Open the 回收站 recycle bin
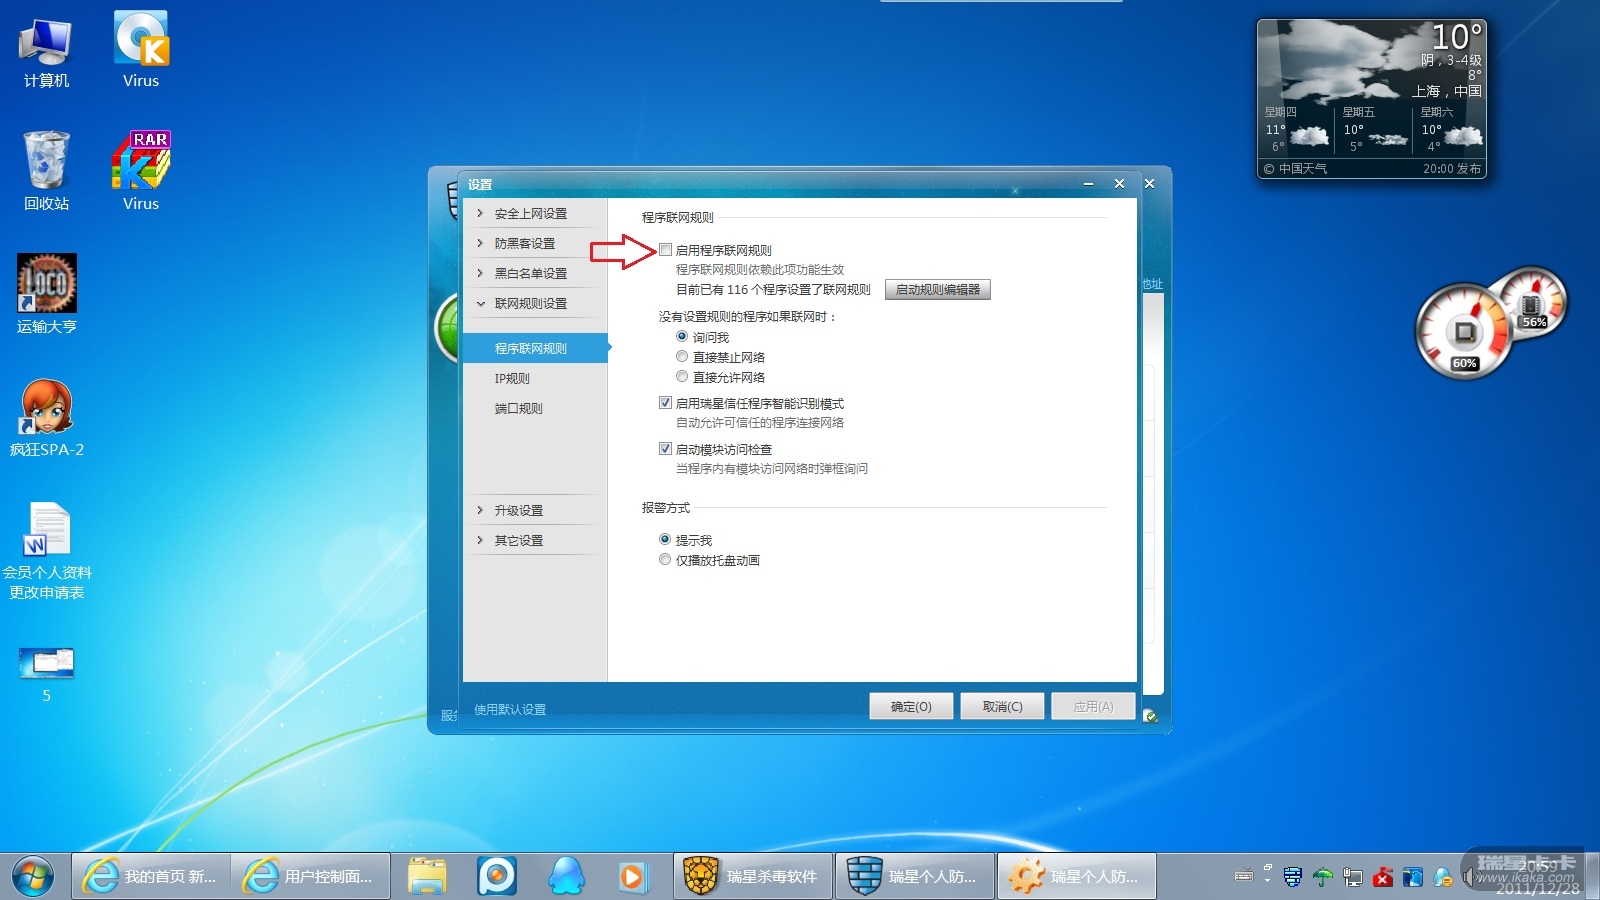 coord(46,172)
